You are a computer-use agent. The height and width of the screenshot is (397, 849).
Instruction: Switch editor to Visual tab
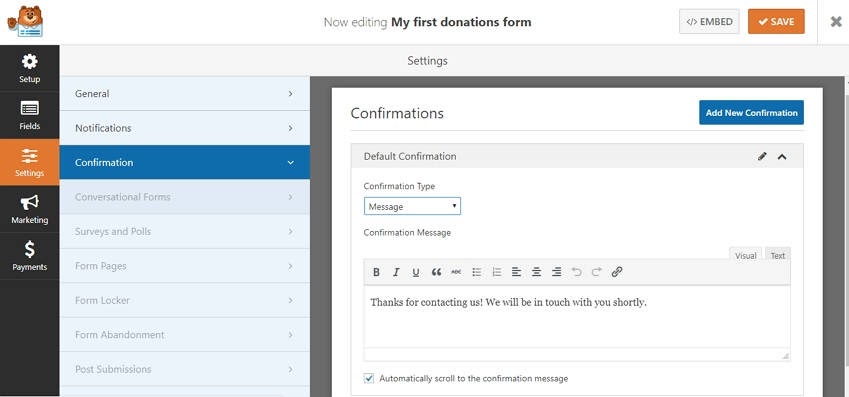(746, 255)
